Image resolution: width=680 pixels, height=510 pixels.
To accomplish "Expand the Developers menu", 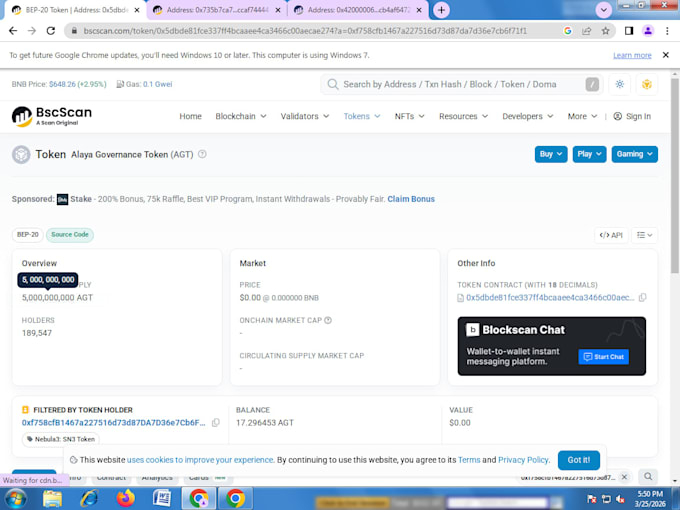I will point(527,116).
